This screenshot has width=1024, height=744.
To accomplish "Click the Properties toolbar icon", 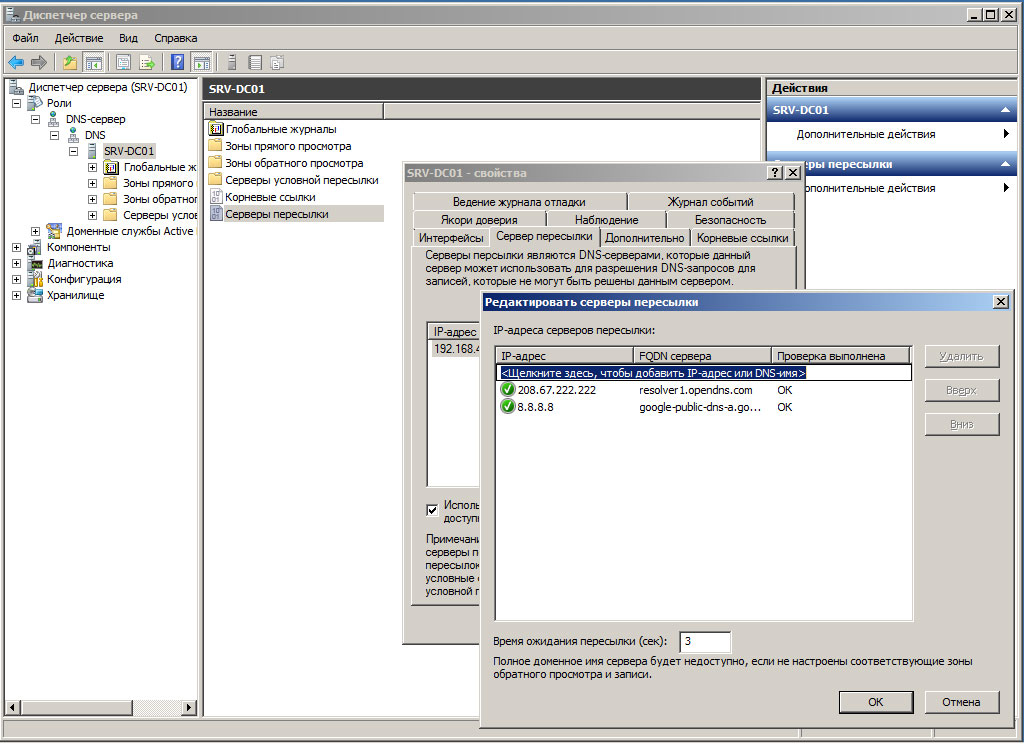I will click(x=123, y=62).
